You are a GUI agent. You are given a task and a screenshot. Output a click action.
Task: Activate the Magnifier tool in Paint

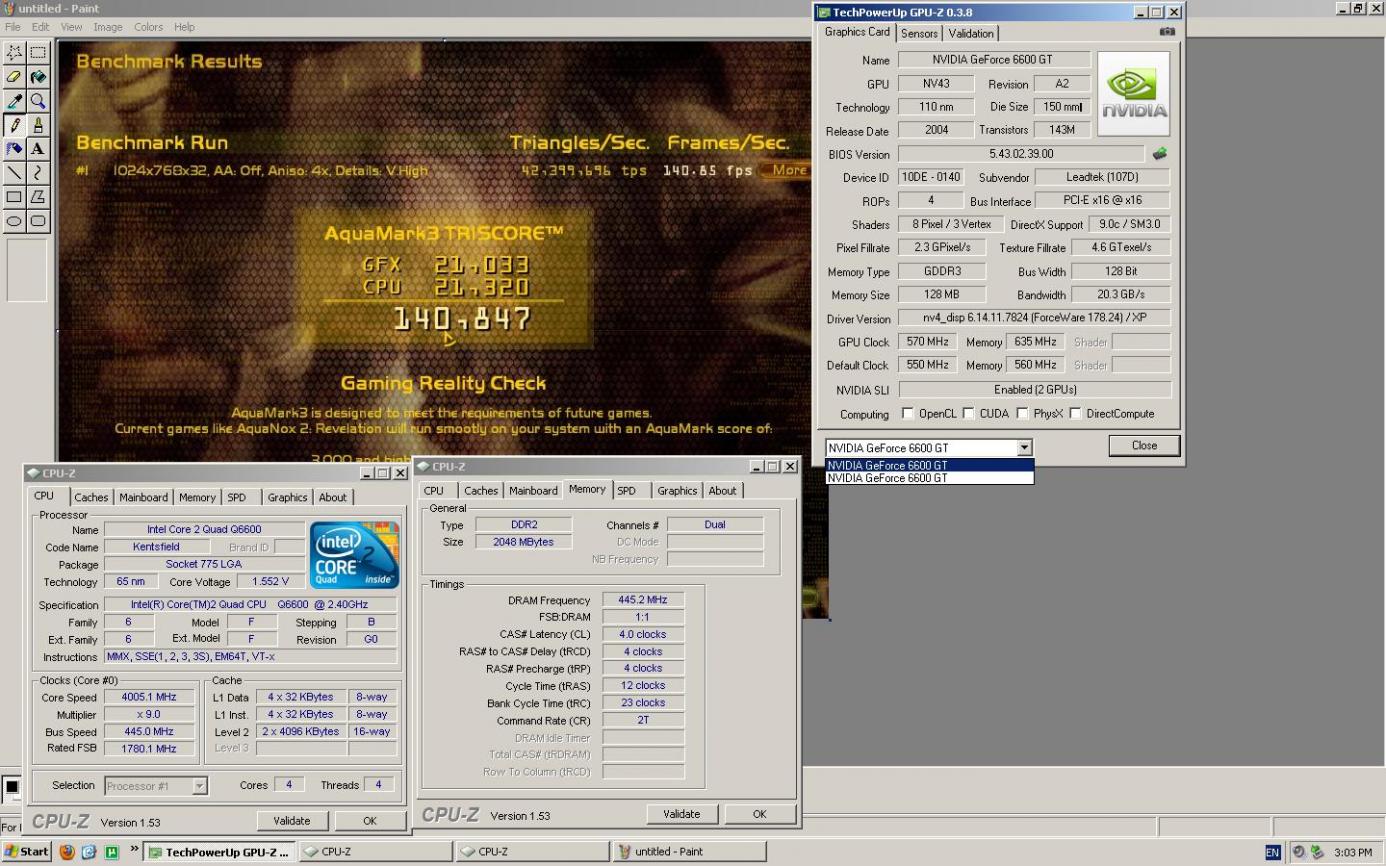(38, 101)
